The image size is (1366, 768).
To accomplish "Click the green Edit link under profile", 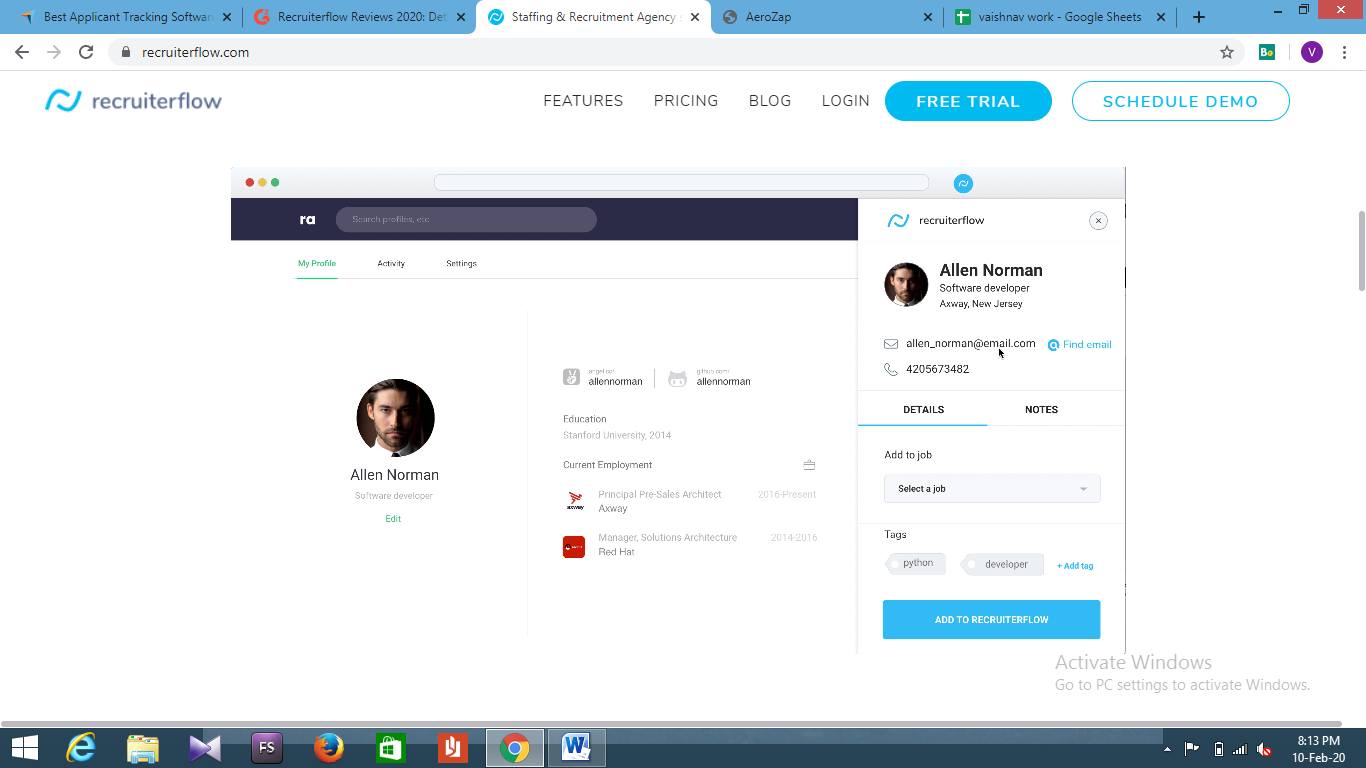I will [x=393, y=519].
